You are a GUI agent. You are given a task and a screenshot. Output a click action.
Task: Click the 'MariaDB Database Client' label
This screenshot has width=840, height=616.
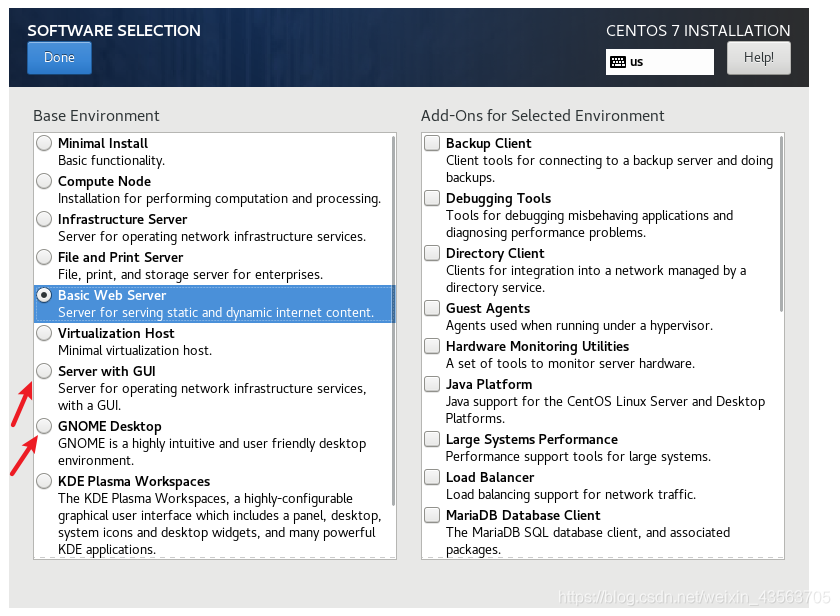[x=523, y=515]
